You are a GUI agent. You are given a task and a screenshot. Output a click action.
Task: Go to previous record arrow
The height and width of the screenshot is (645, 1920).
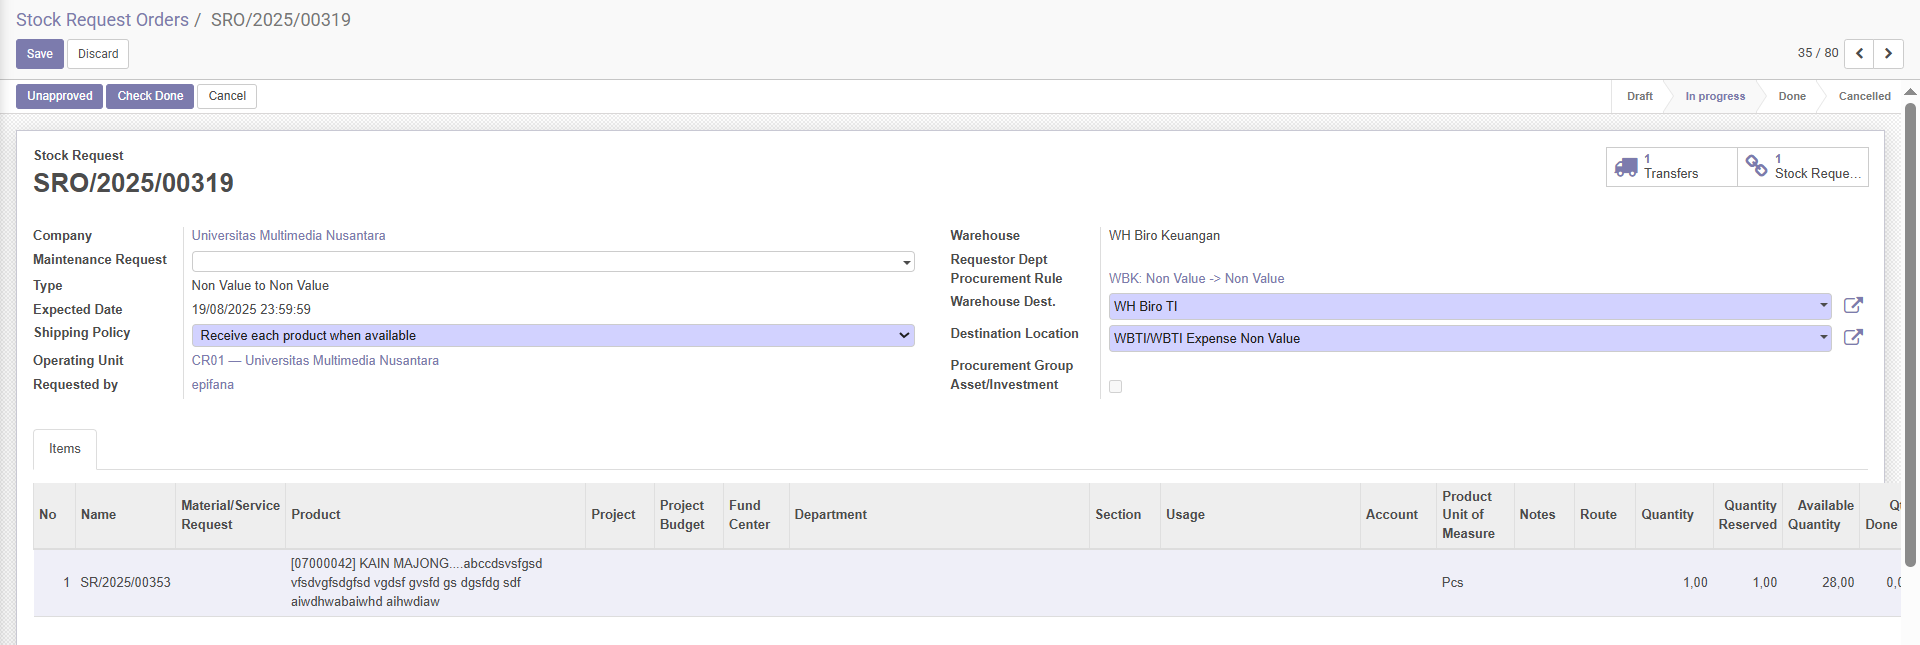pyautogui.click(x=1859, y=54)
